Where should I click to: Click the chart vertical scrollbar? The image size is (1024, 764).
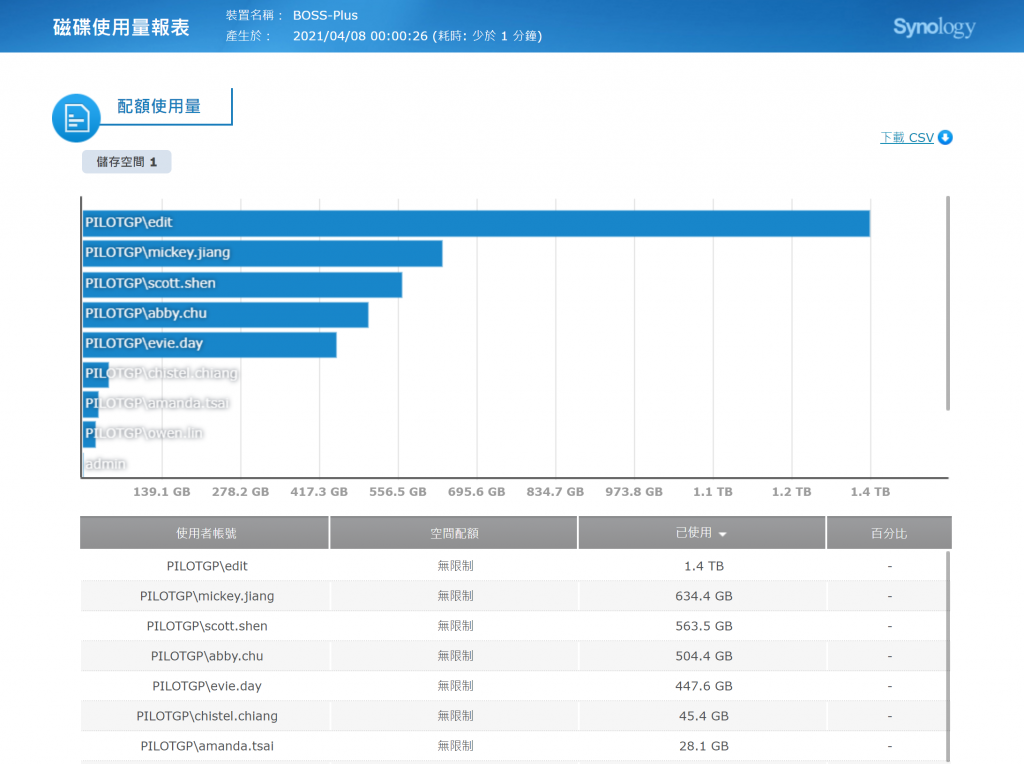pos(948,304)
